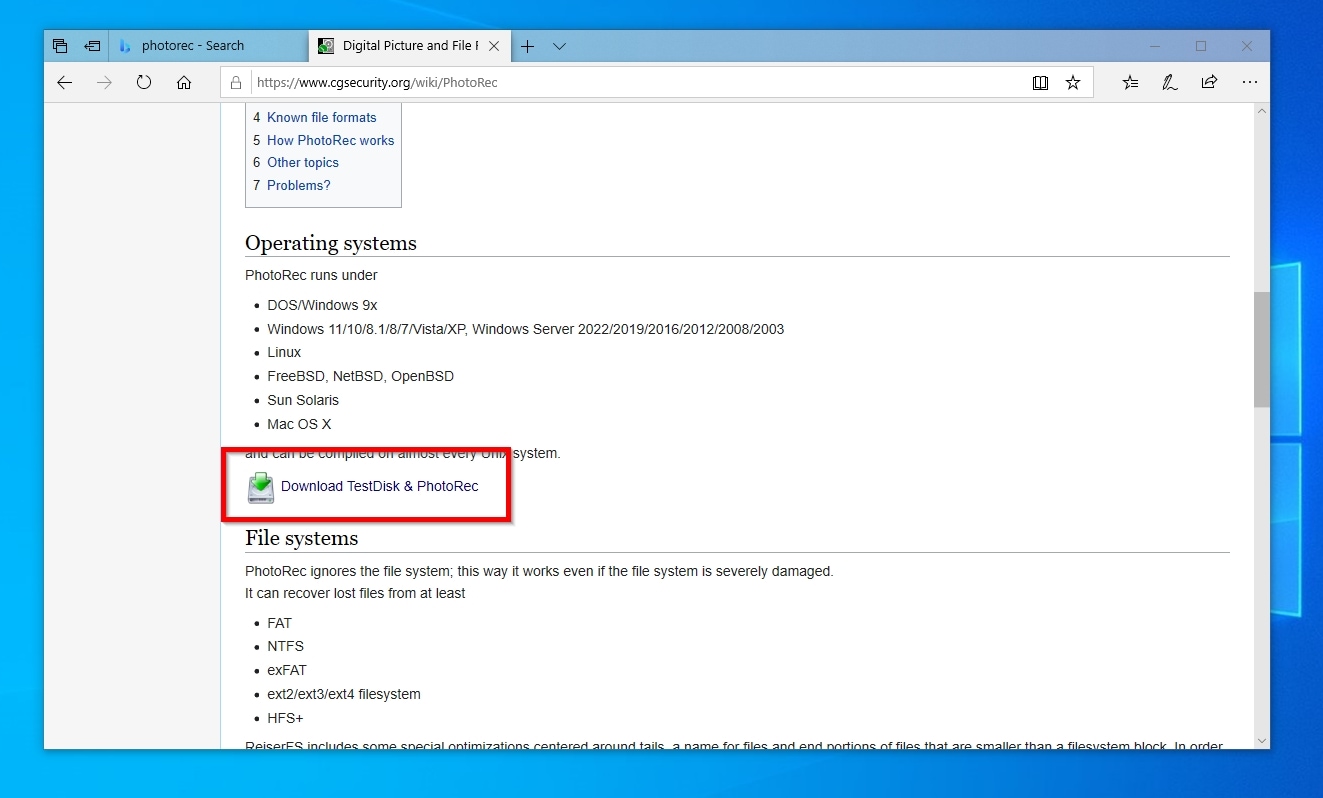Click the DOS/Windows 9x list item

[322, 306]
